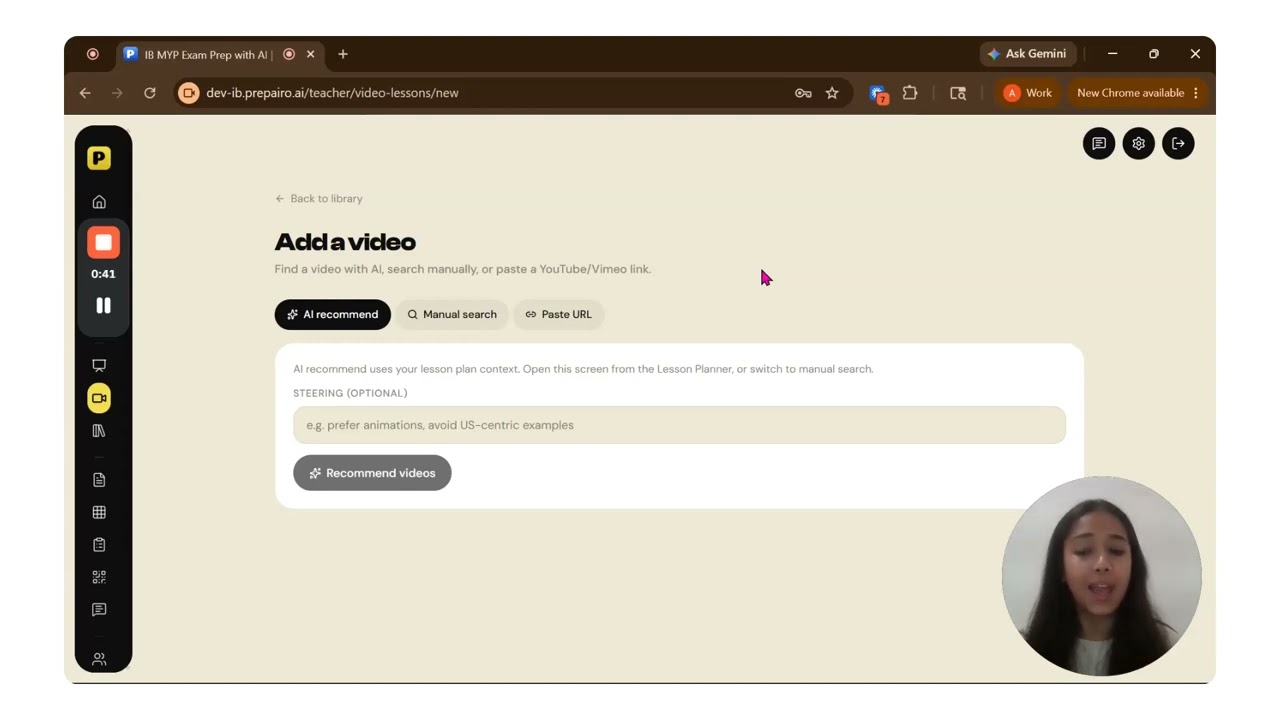Open the library books icon in sidebar
Image resolution: width=1280 pixels, height=720 pixels.
(x=99, y=431)
